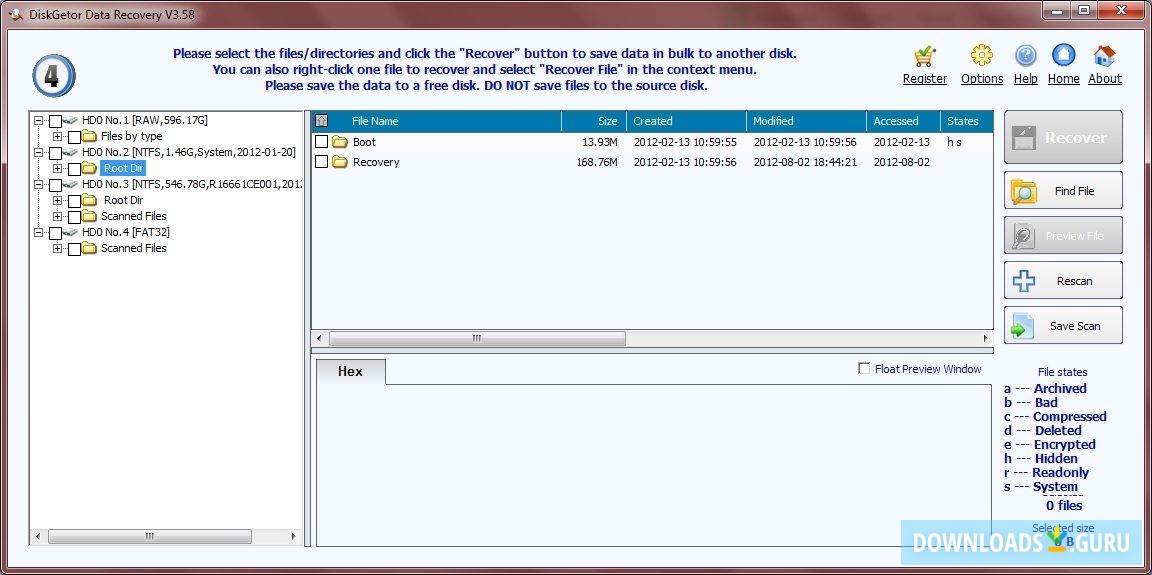Collapse the HD0 No.2 tree node
Viewport: 1152px width, 575px height.
(x=38, y=152)
